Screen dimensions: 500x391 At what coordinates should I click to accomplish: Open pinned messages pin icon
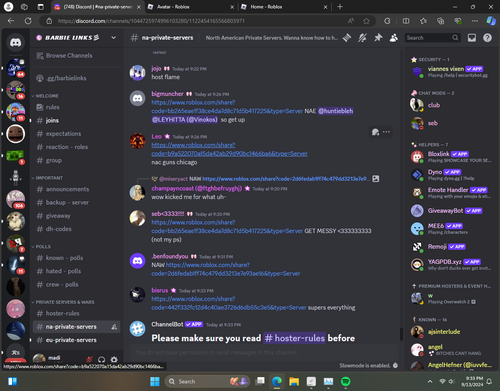pos(378,38)
